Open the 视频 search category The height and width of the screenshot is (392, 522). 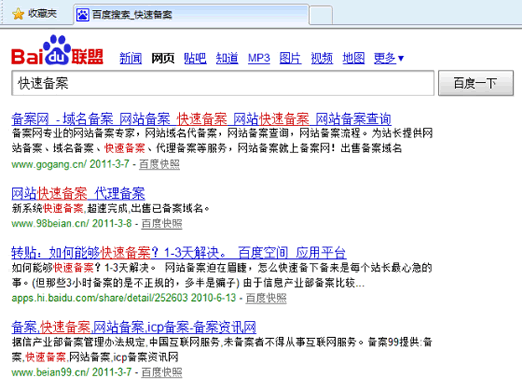[x=322, y=58]
